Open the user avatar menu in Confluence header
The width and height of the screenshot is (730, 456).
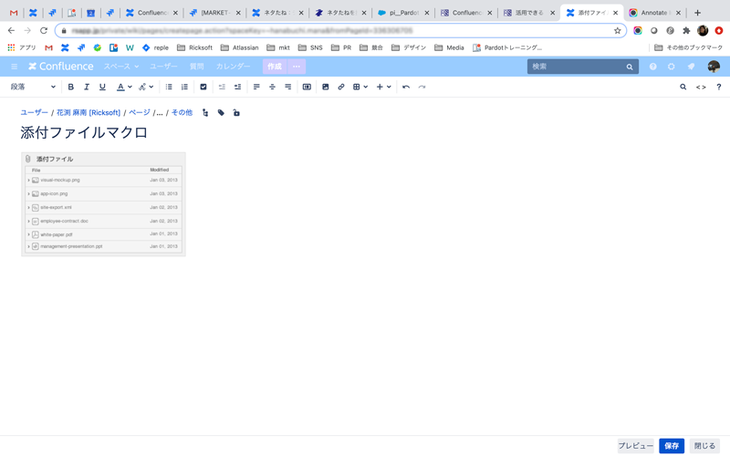pos(714,67)
